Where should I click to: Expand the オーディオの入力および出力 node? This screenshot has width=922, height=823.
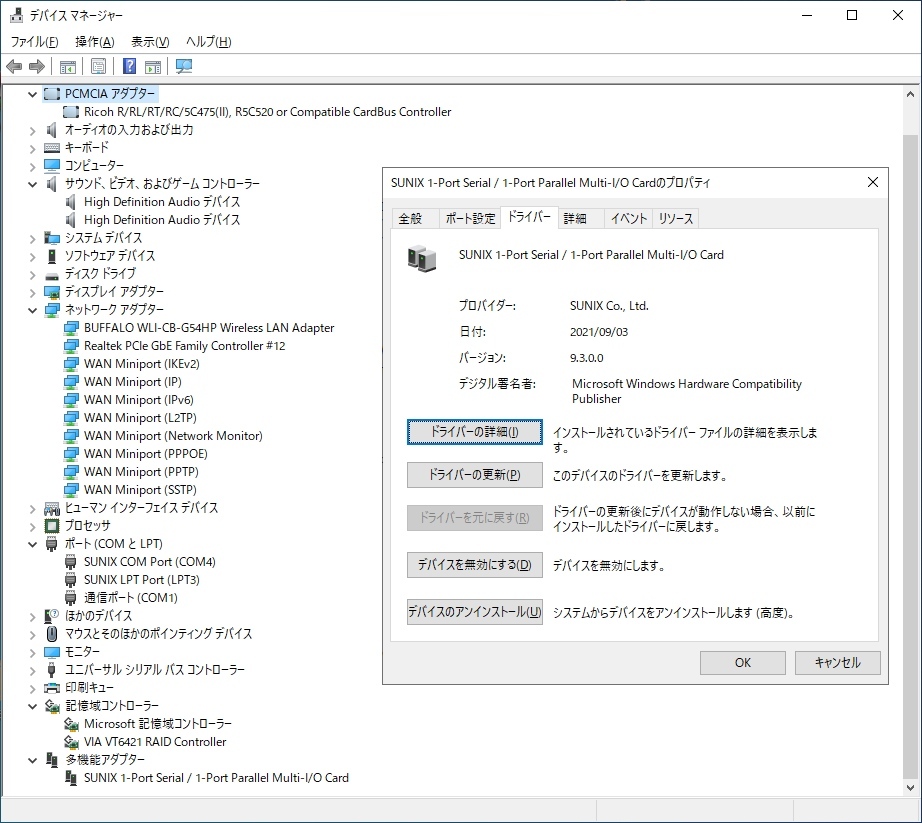32,131
